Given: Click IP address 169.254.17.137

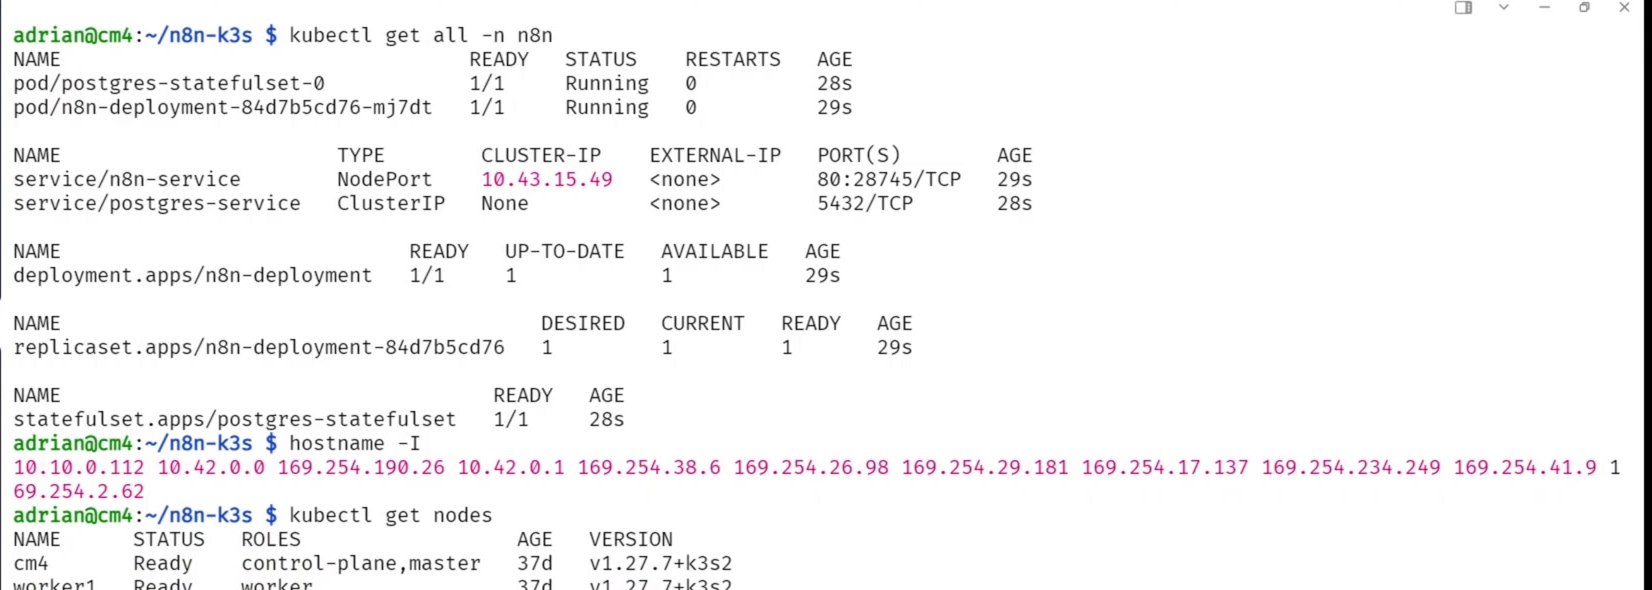Looking at the screenshot, I should (x=1165, y=468).
